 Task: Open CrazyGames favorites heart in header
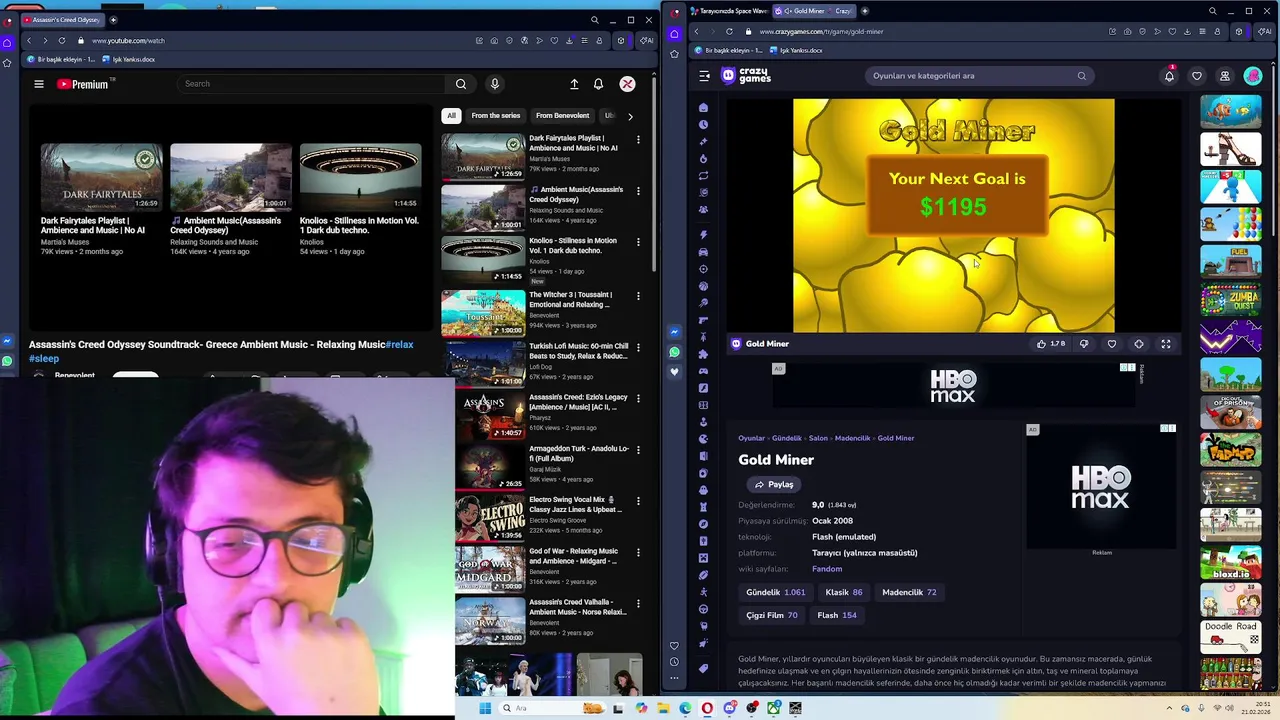pos(1197,76)
